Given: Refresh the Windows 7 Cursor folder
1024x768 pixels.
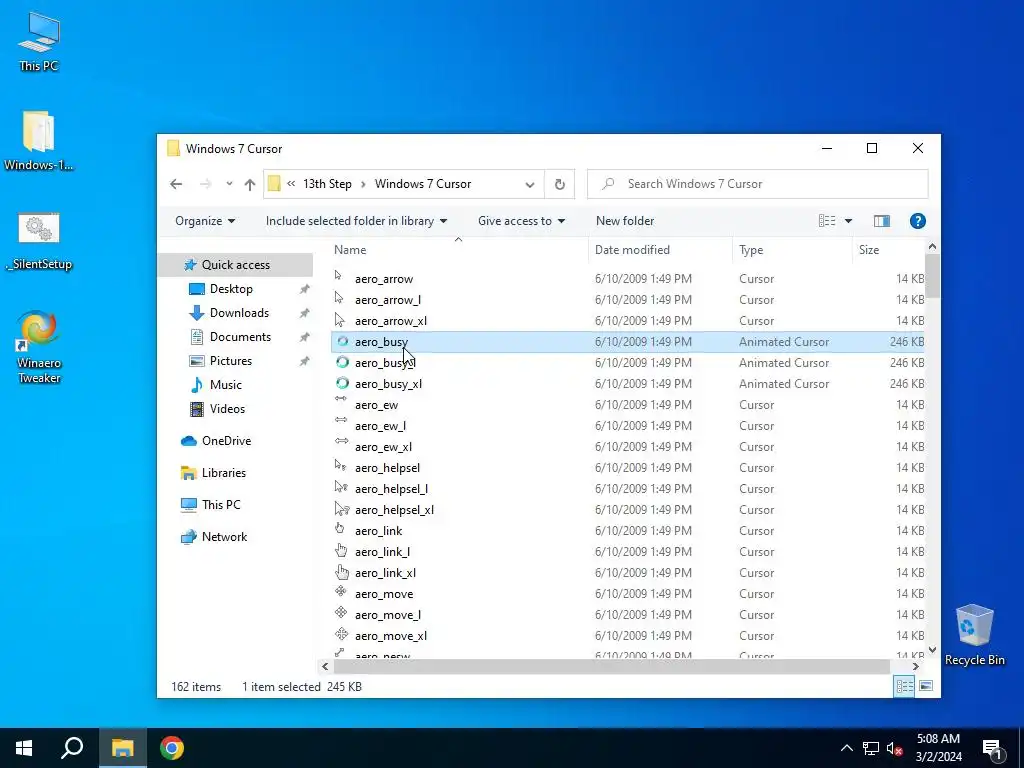Looking at the screenshot, I should 560,184.
